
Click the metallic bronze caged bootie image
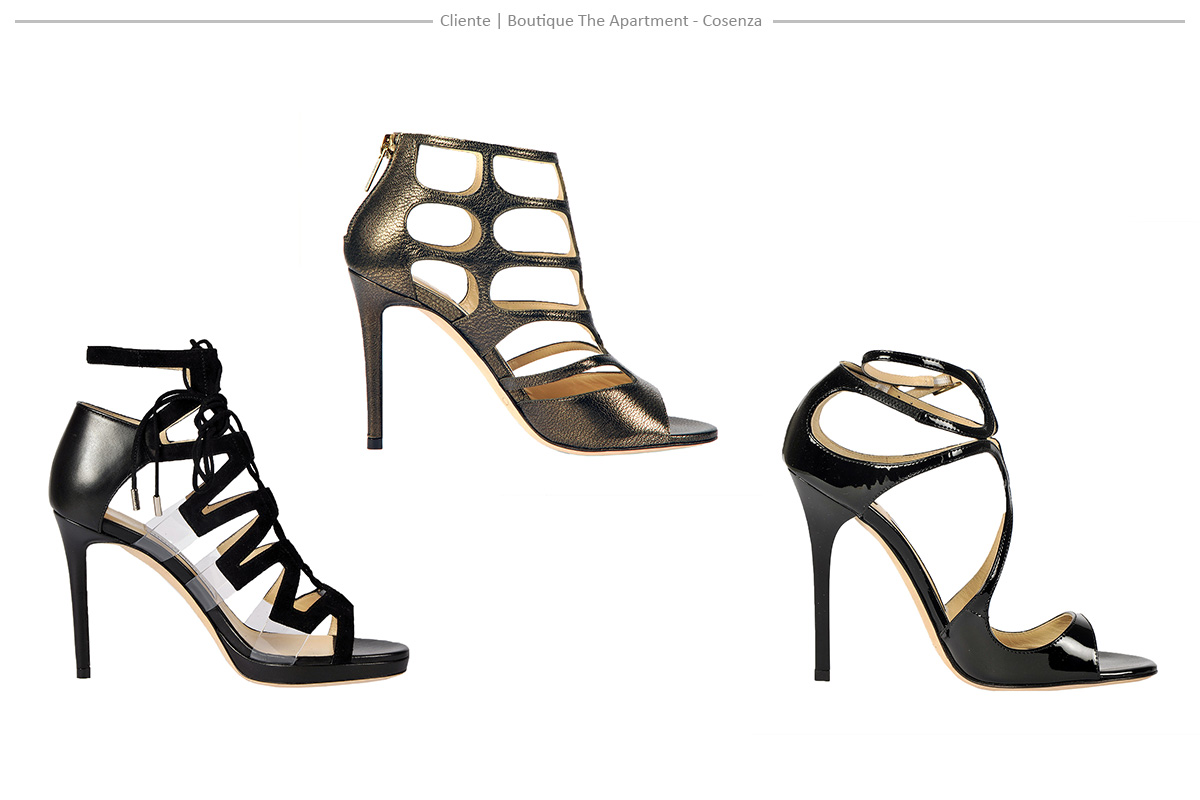click(x=531, y=293)
